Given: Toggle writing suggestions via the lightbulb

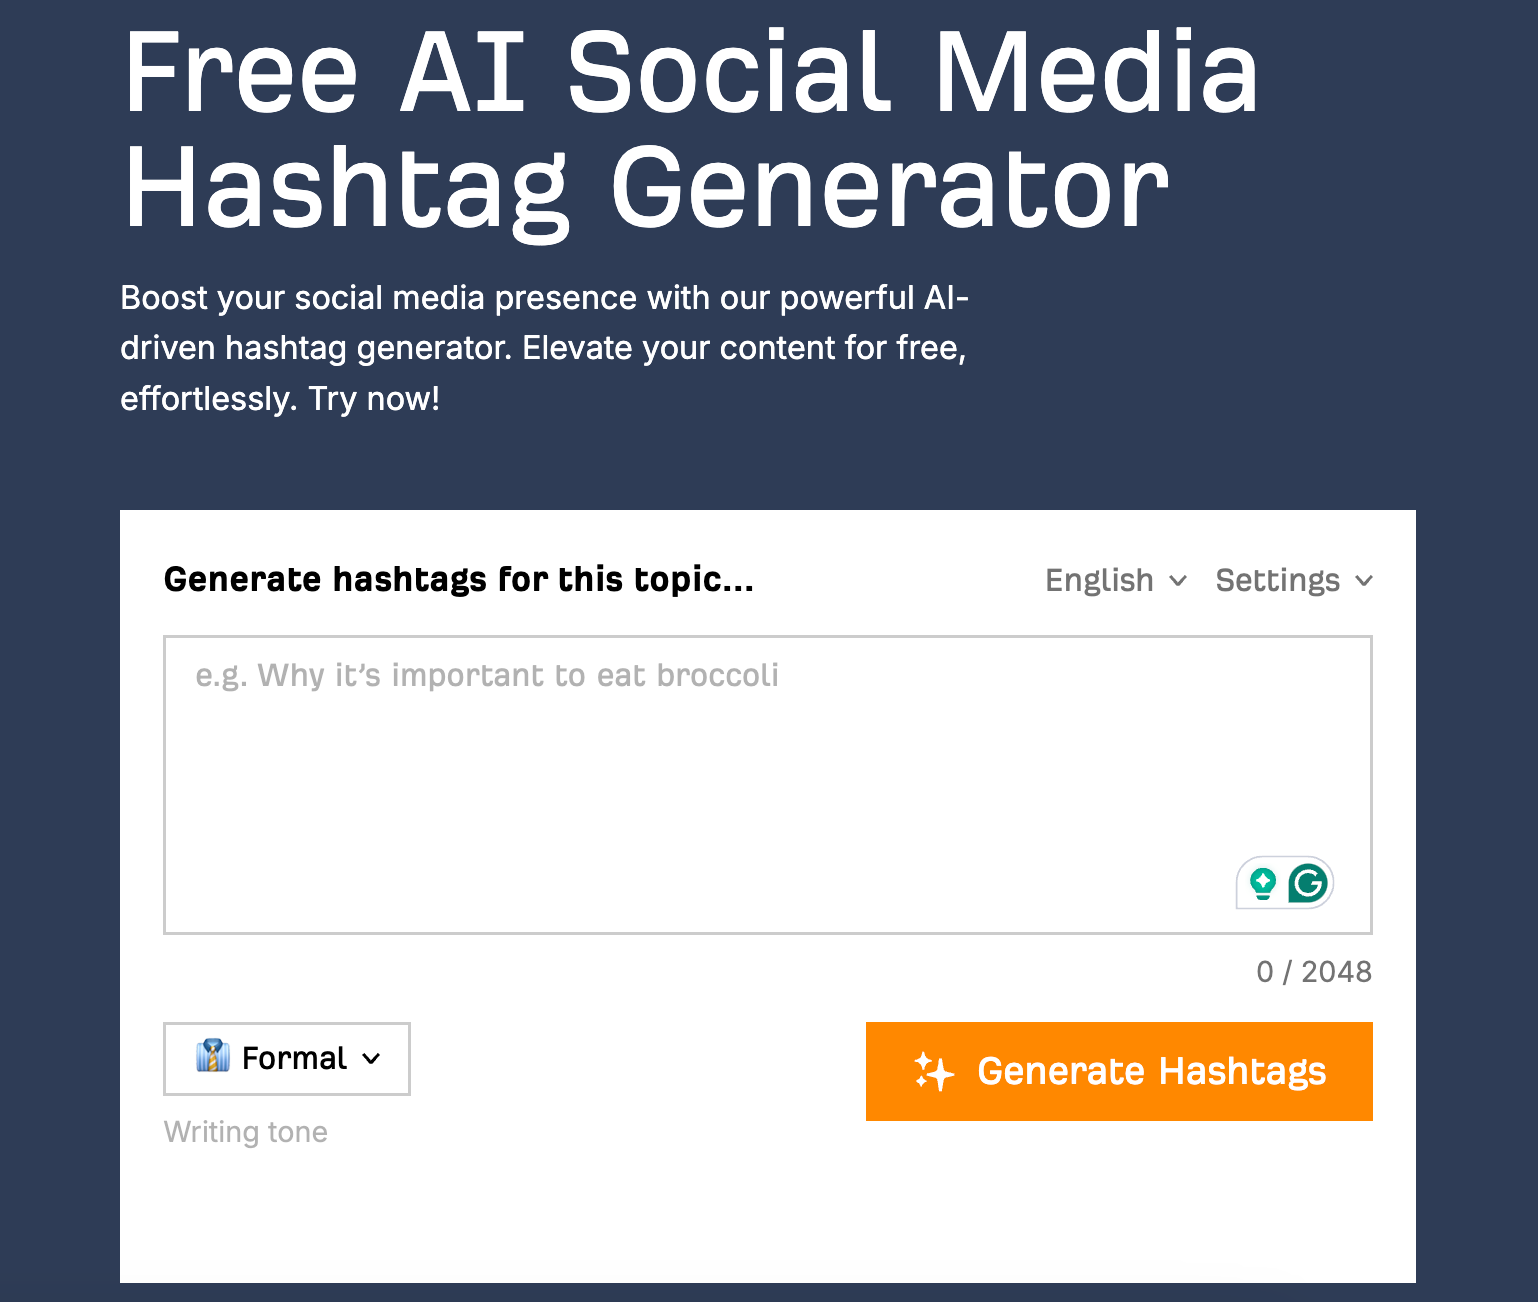Looking at the screenshot, I should 1263,883.
